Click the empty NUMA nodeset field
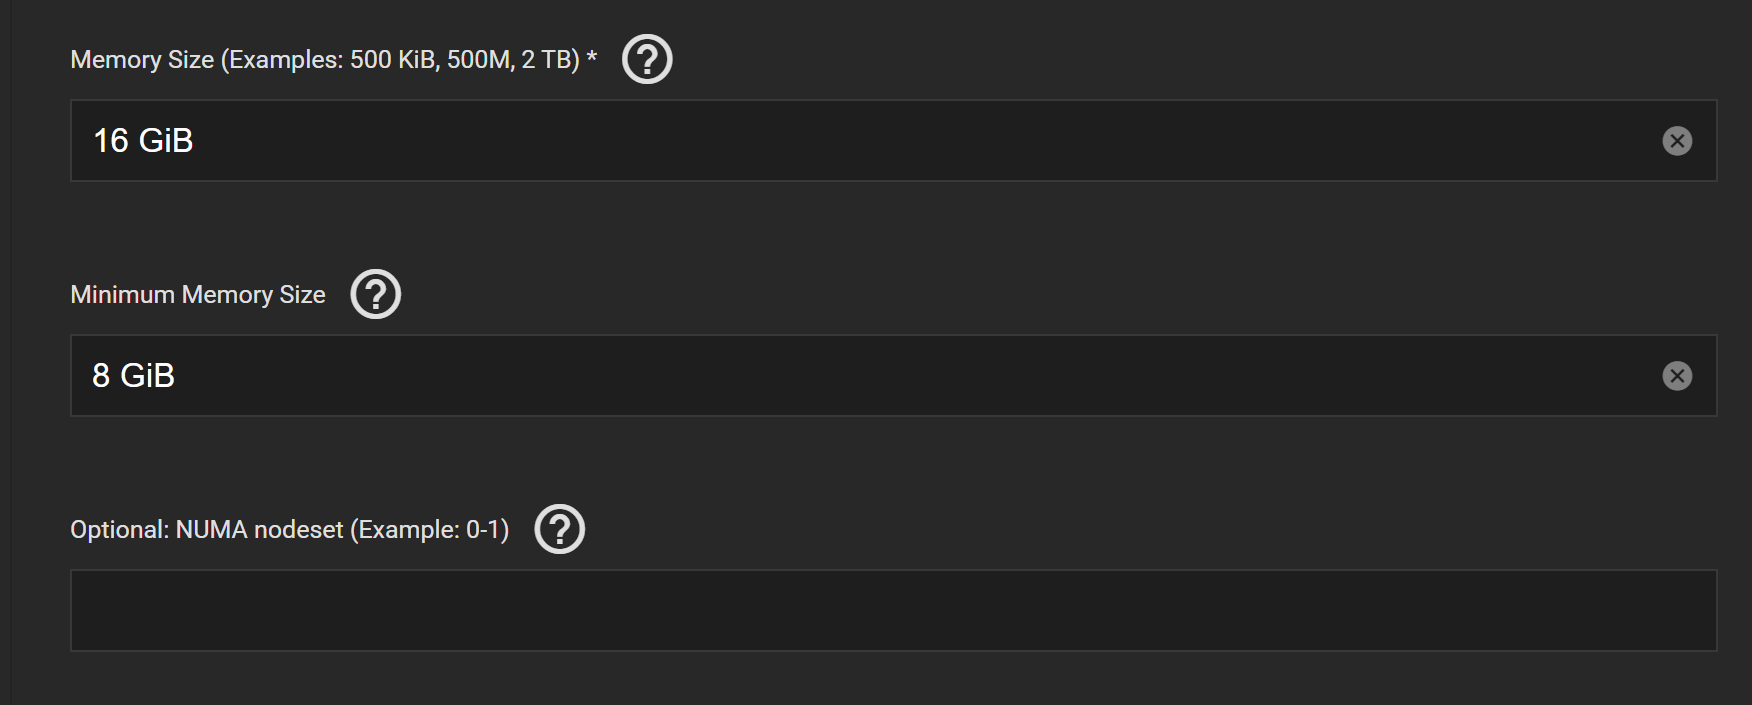This screenshot has width=1752, height=705. (x=892, y=611)
